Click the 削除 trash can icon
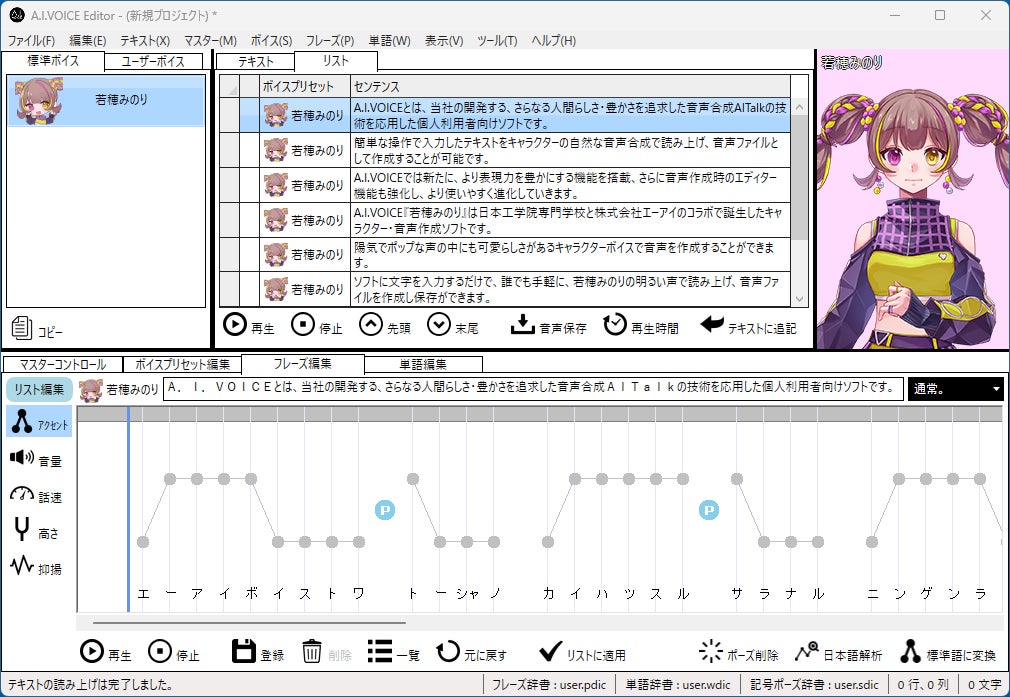1010x697 pixels. tap(312, 651)
